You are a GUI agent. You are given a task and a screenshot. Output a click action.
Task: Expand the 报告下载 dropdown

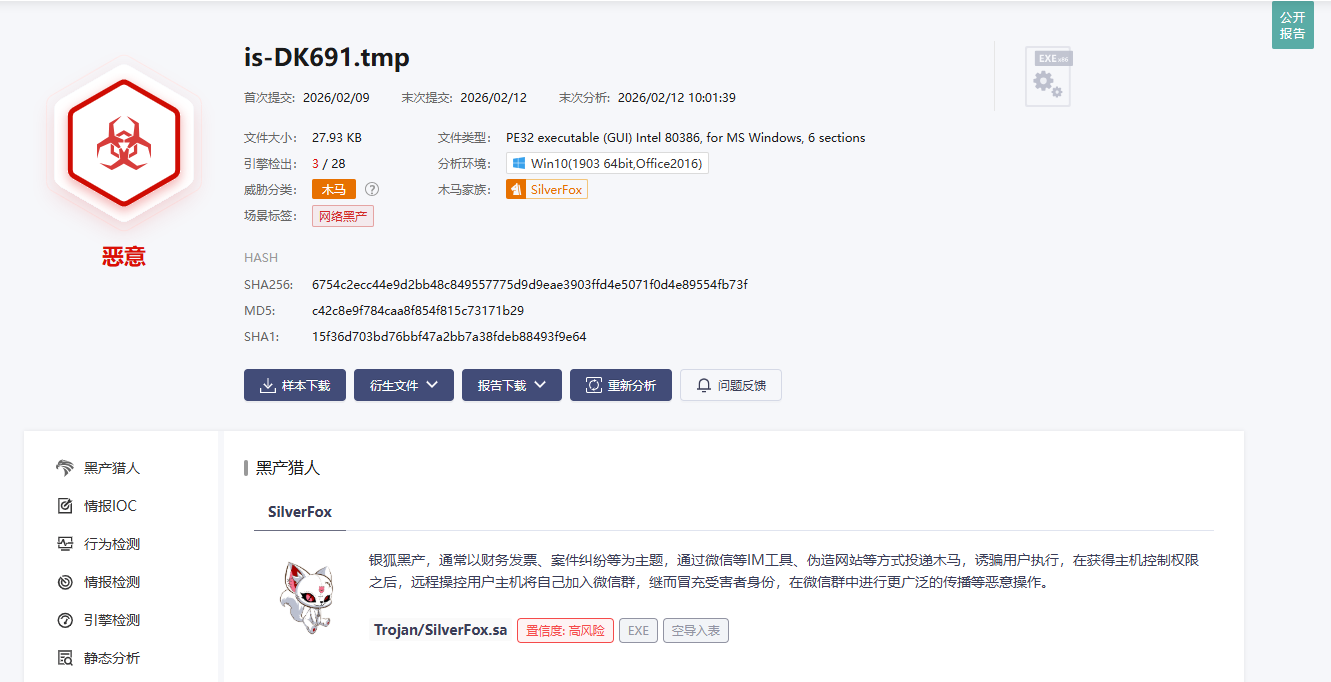511,385
